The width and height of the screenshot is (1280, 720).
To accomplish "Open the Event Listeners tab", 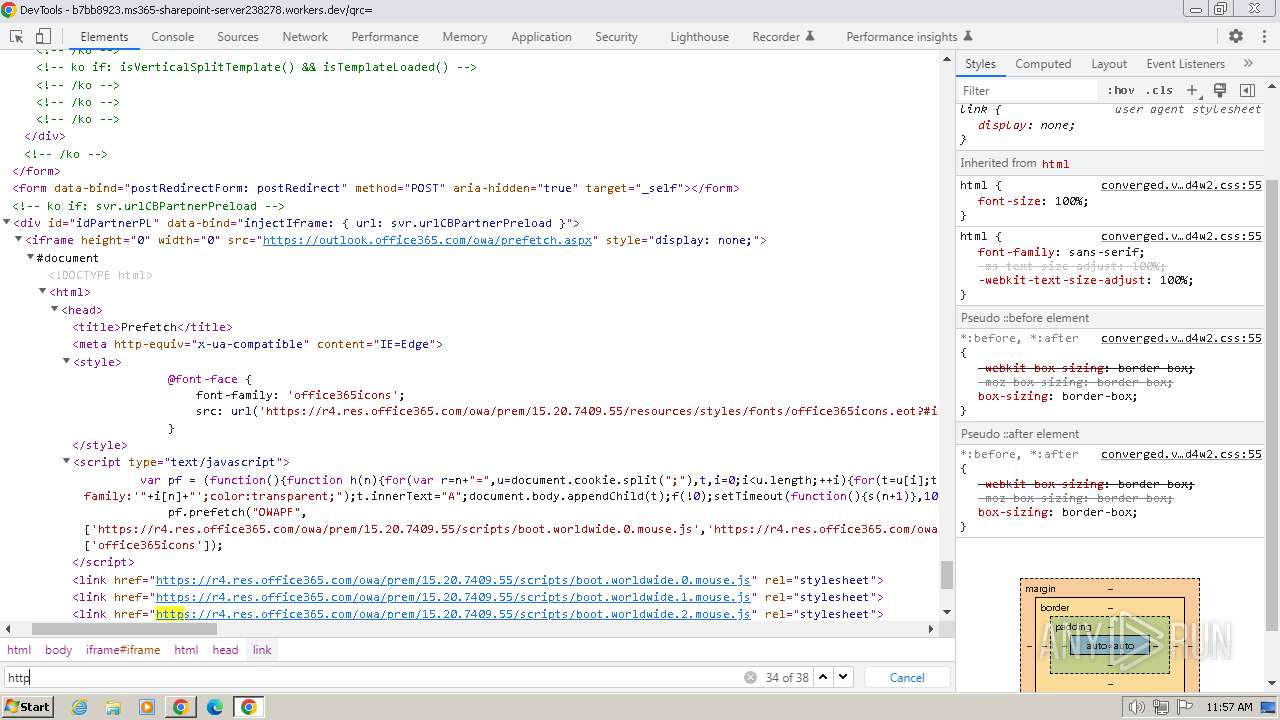I will 1185,63.
